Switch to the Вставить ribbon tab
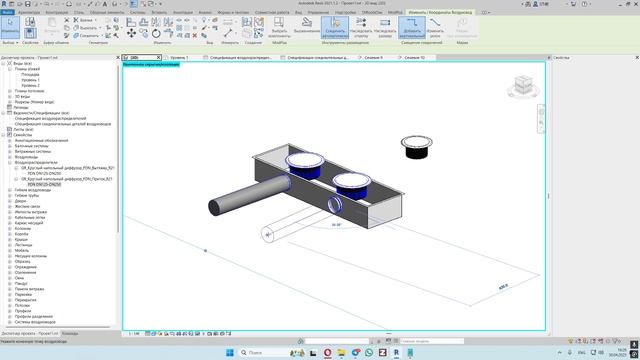 [x=159, y=12]
